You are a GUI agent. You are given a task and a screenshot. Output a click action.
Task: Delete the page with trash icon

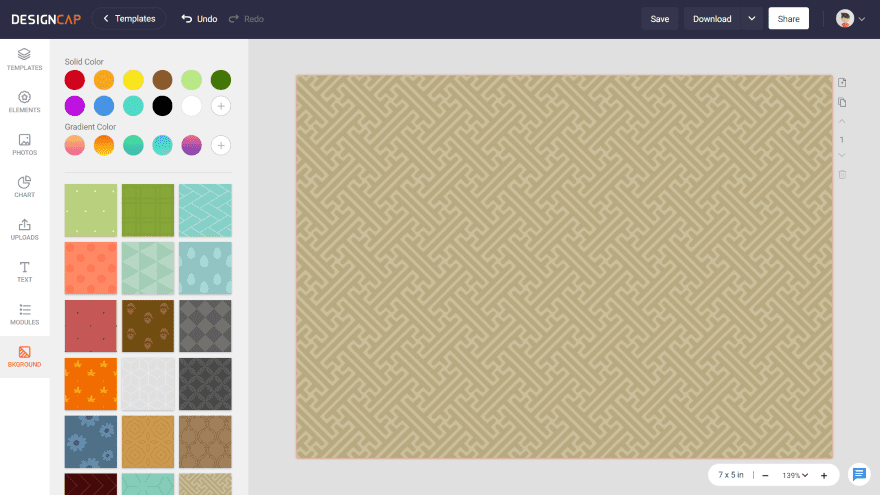pyautogui.click(x=842, y=174)
